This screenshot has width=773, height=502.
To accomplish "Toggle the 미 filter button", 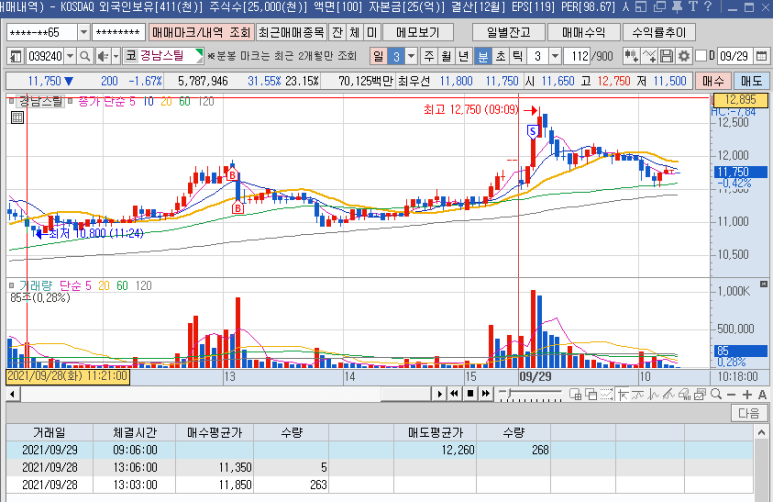I will 372,33.
